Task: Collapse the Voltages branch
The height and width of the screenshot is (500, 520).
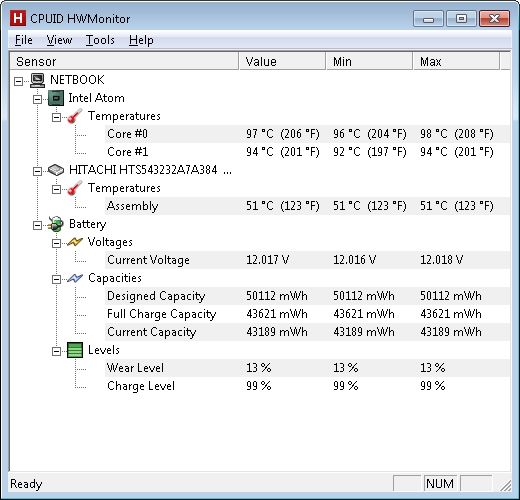Action: 56,243
